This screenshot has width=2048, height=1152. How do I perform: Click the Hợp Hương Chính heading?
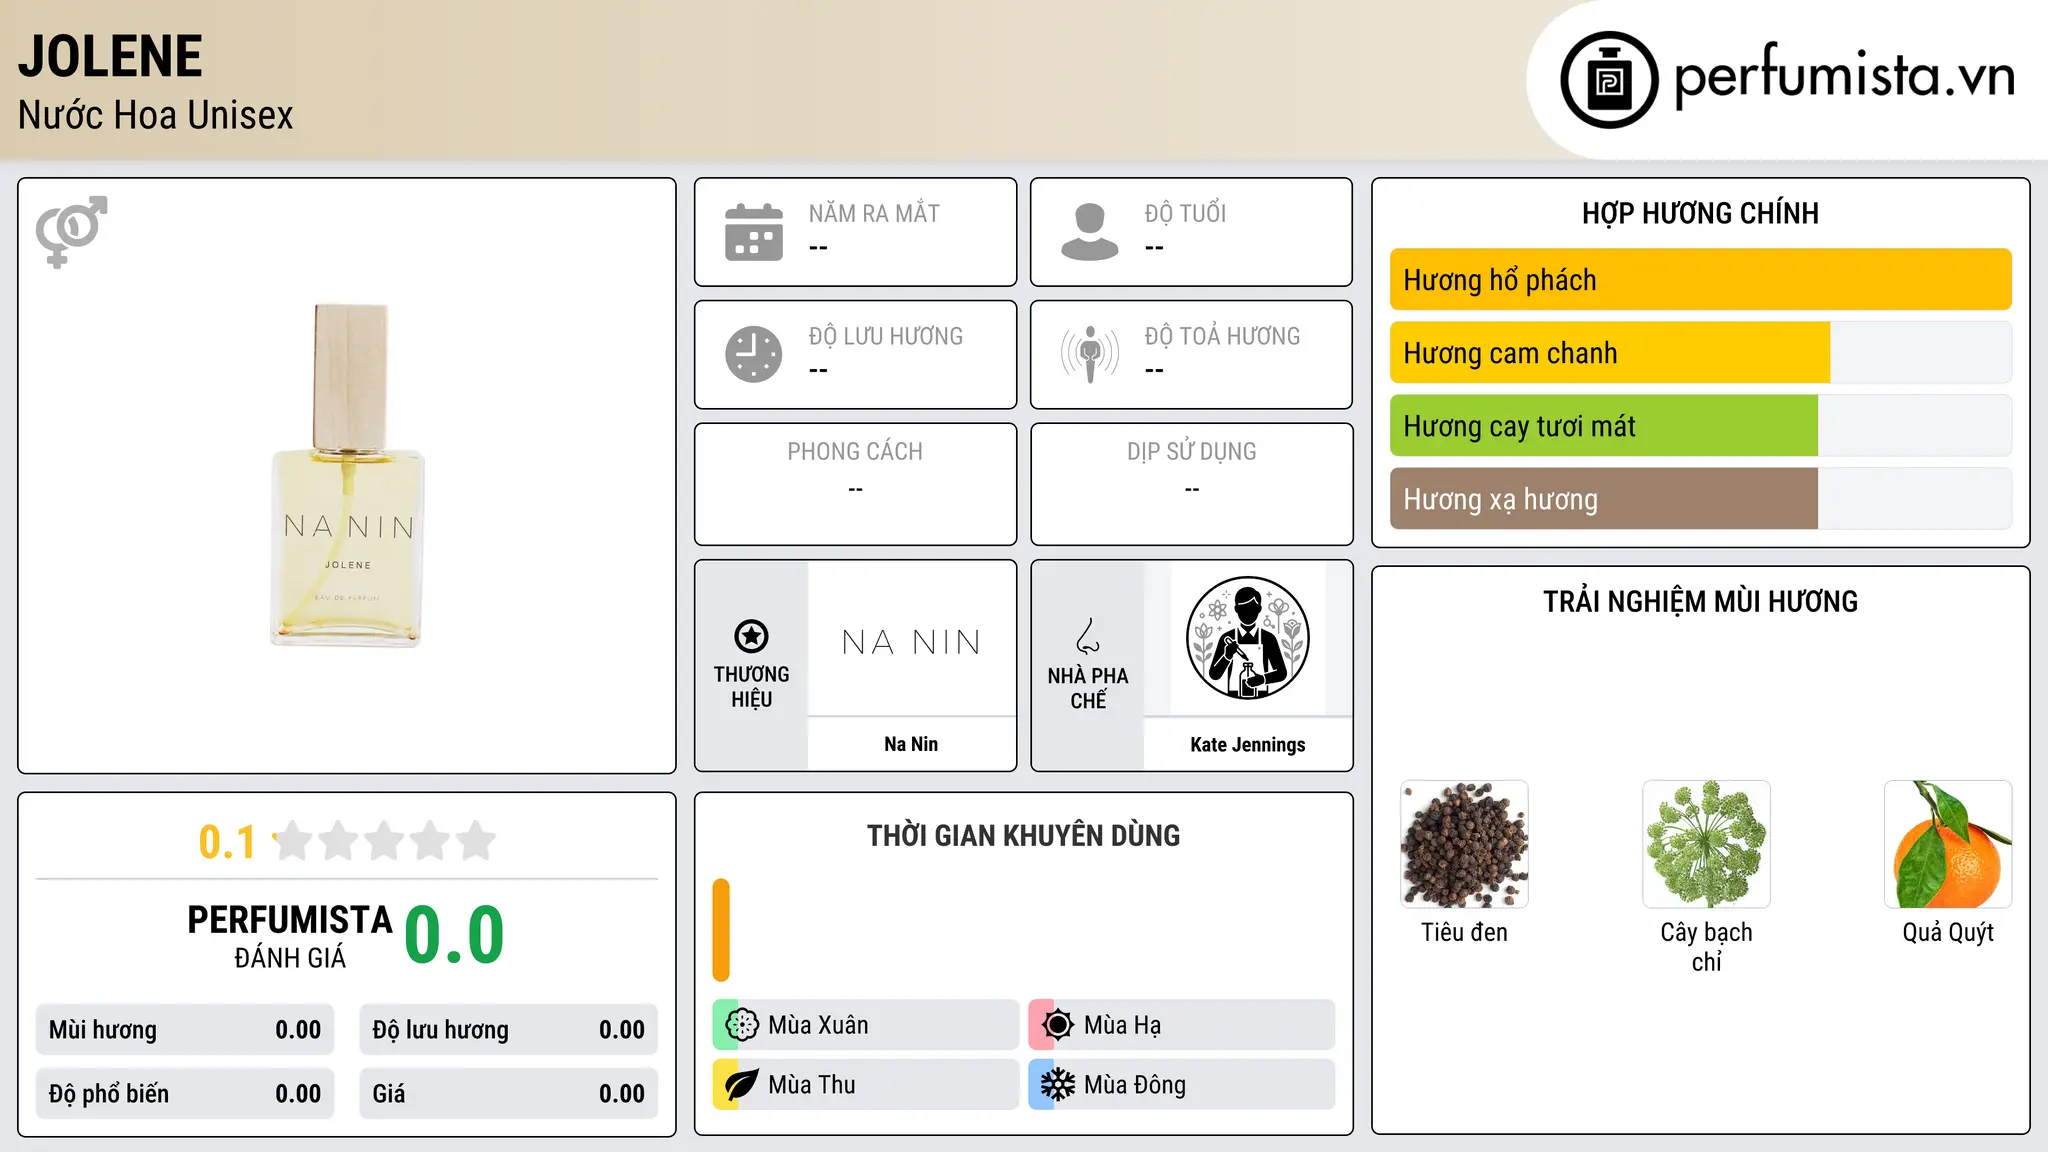1700,213
